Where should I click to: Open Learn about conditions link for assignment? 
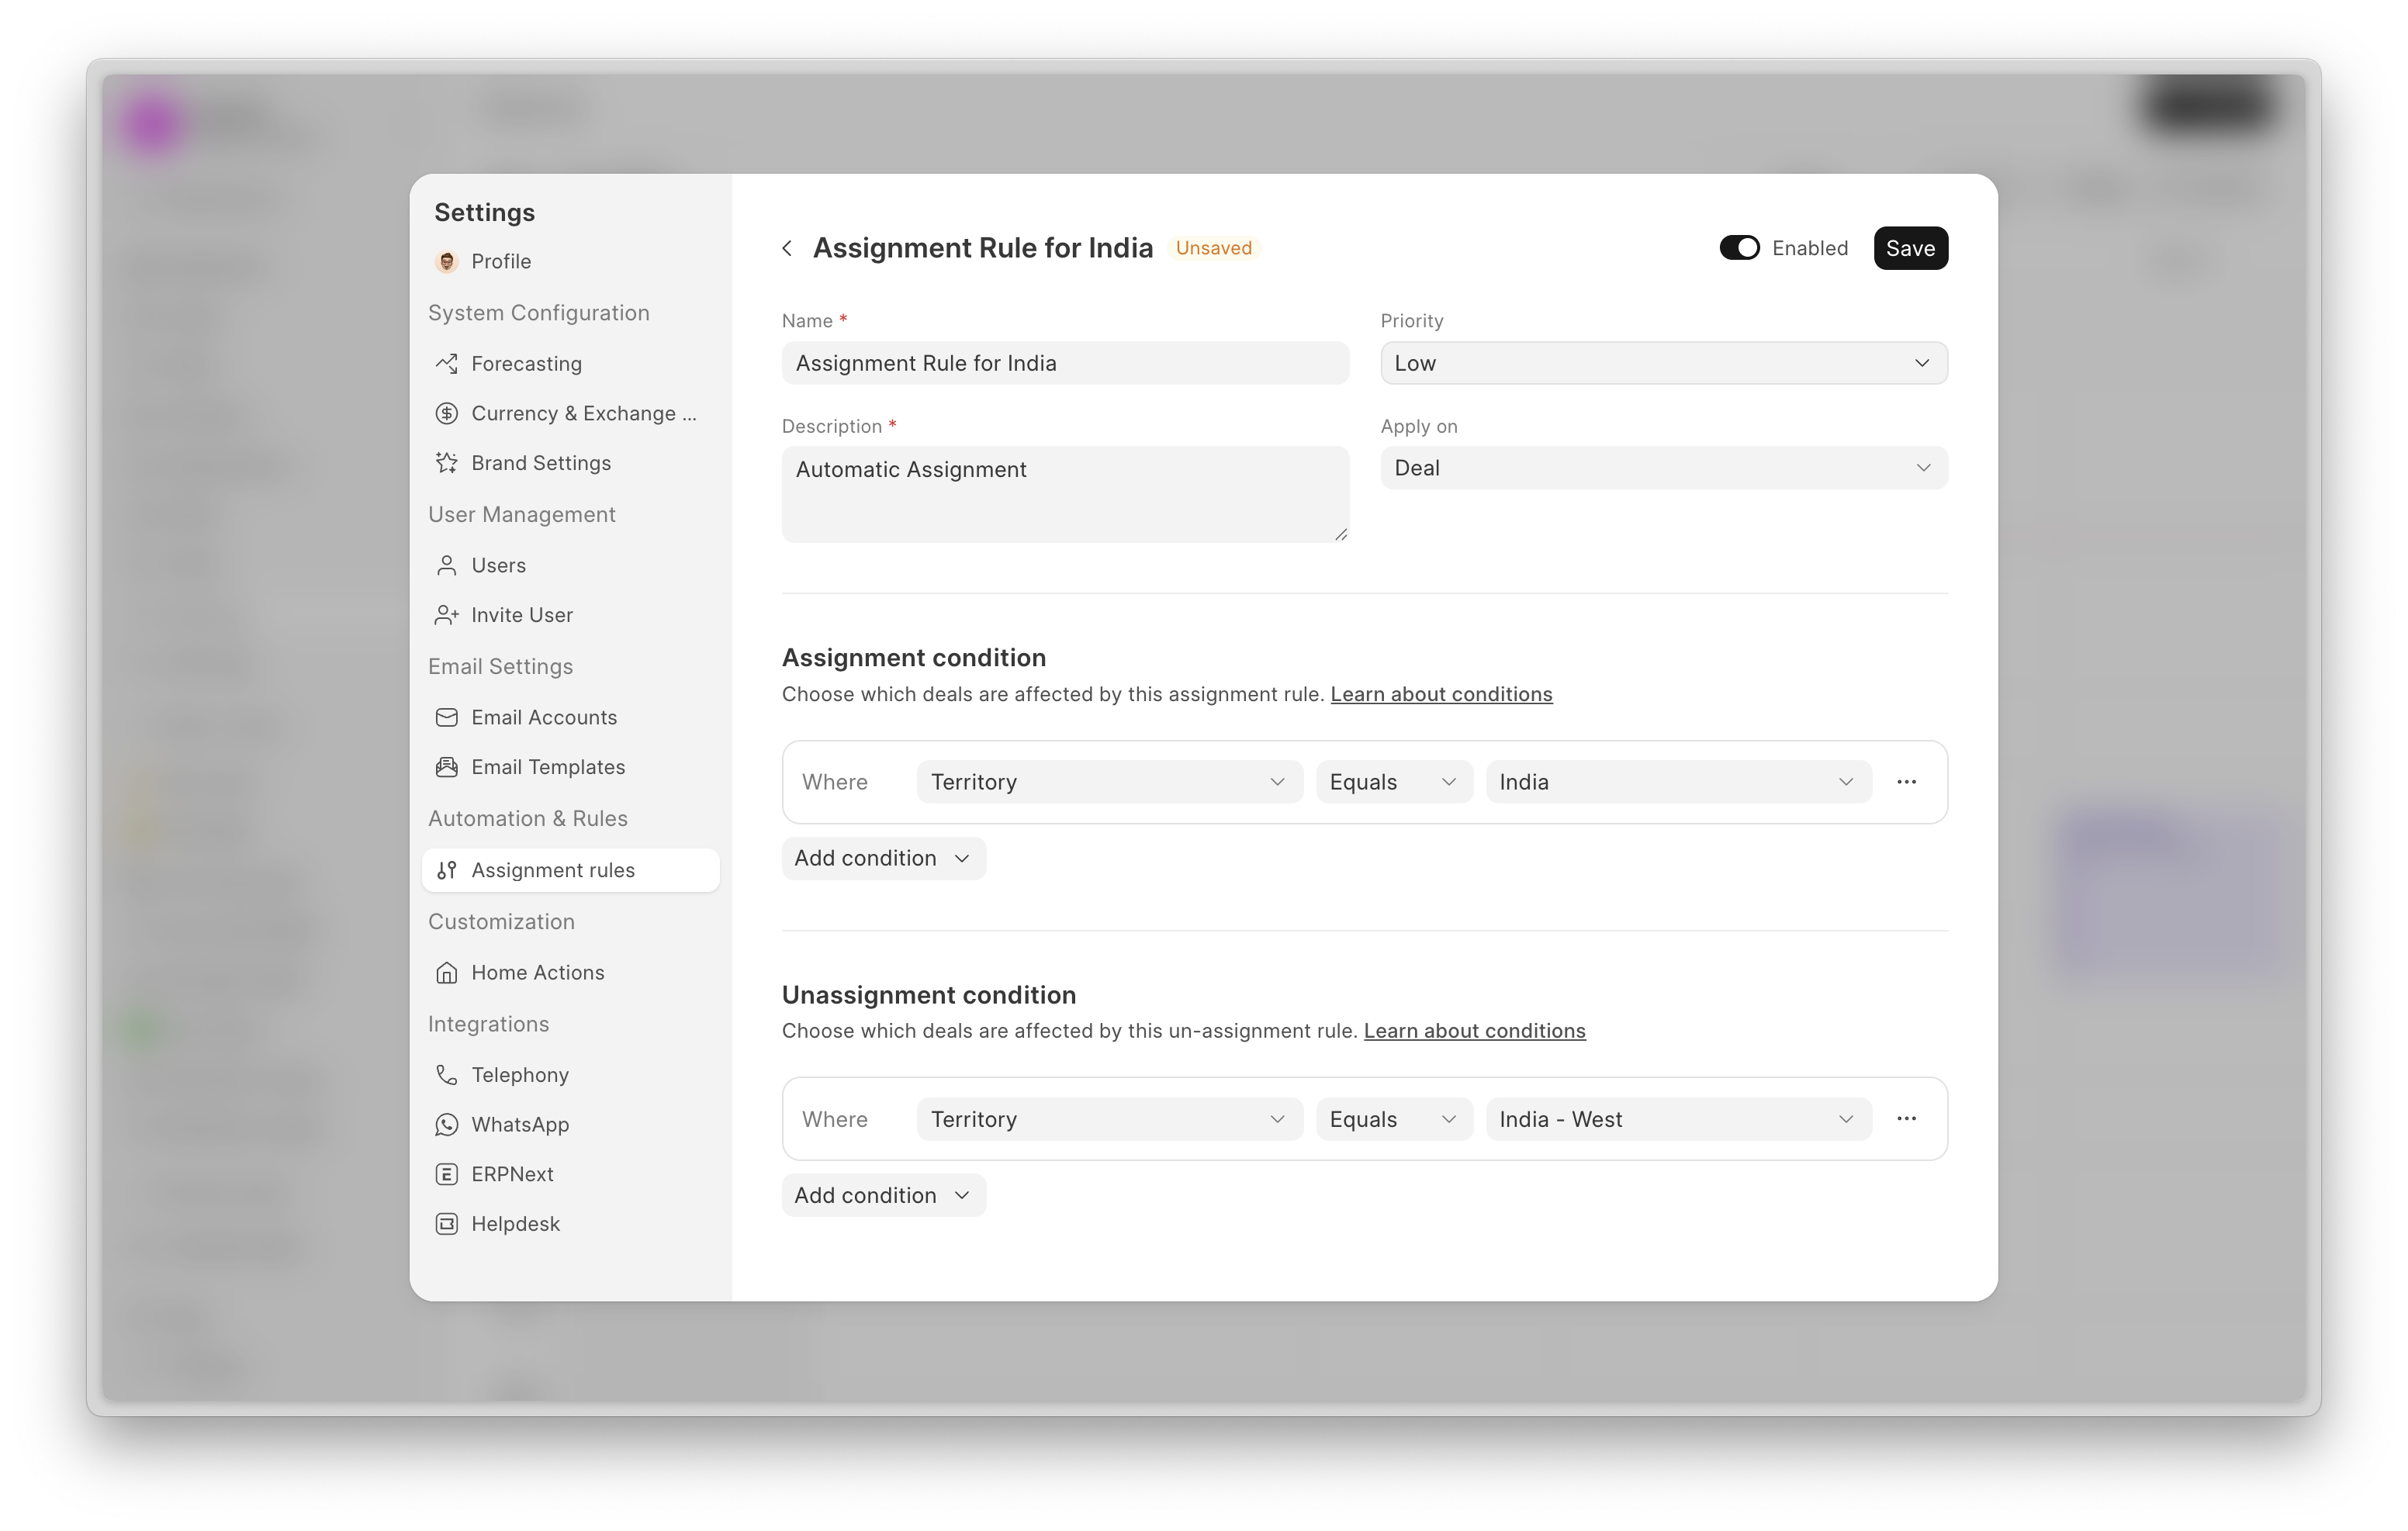(x=1440, y=694)
